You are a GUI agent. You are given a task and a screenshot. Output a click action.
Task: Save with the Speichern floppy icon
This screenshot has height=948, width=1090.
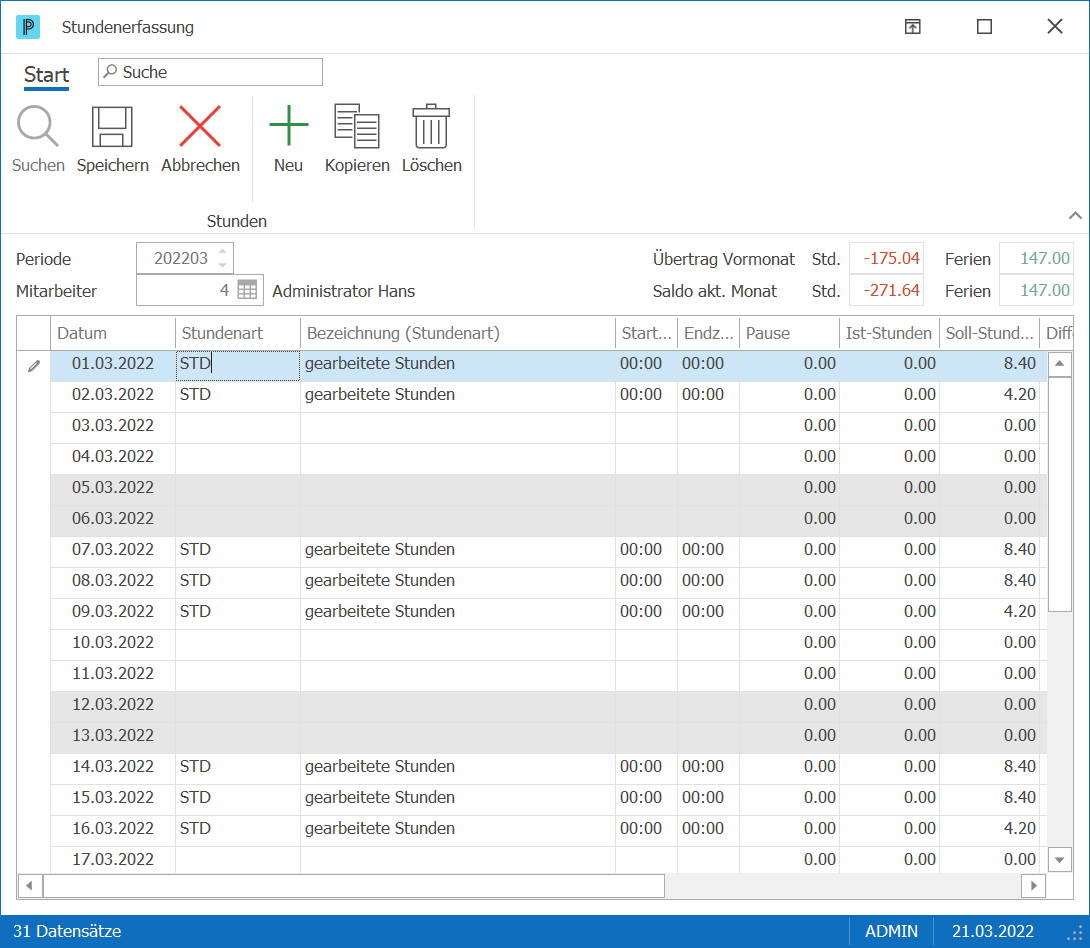[112, 126]
